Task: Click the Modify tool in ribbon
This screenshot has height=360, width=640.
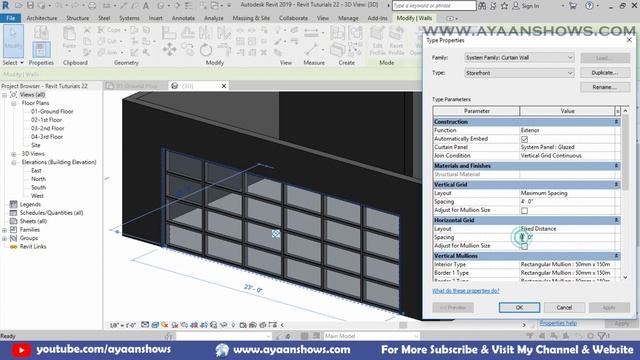Action: [x=13, y=41]
